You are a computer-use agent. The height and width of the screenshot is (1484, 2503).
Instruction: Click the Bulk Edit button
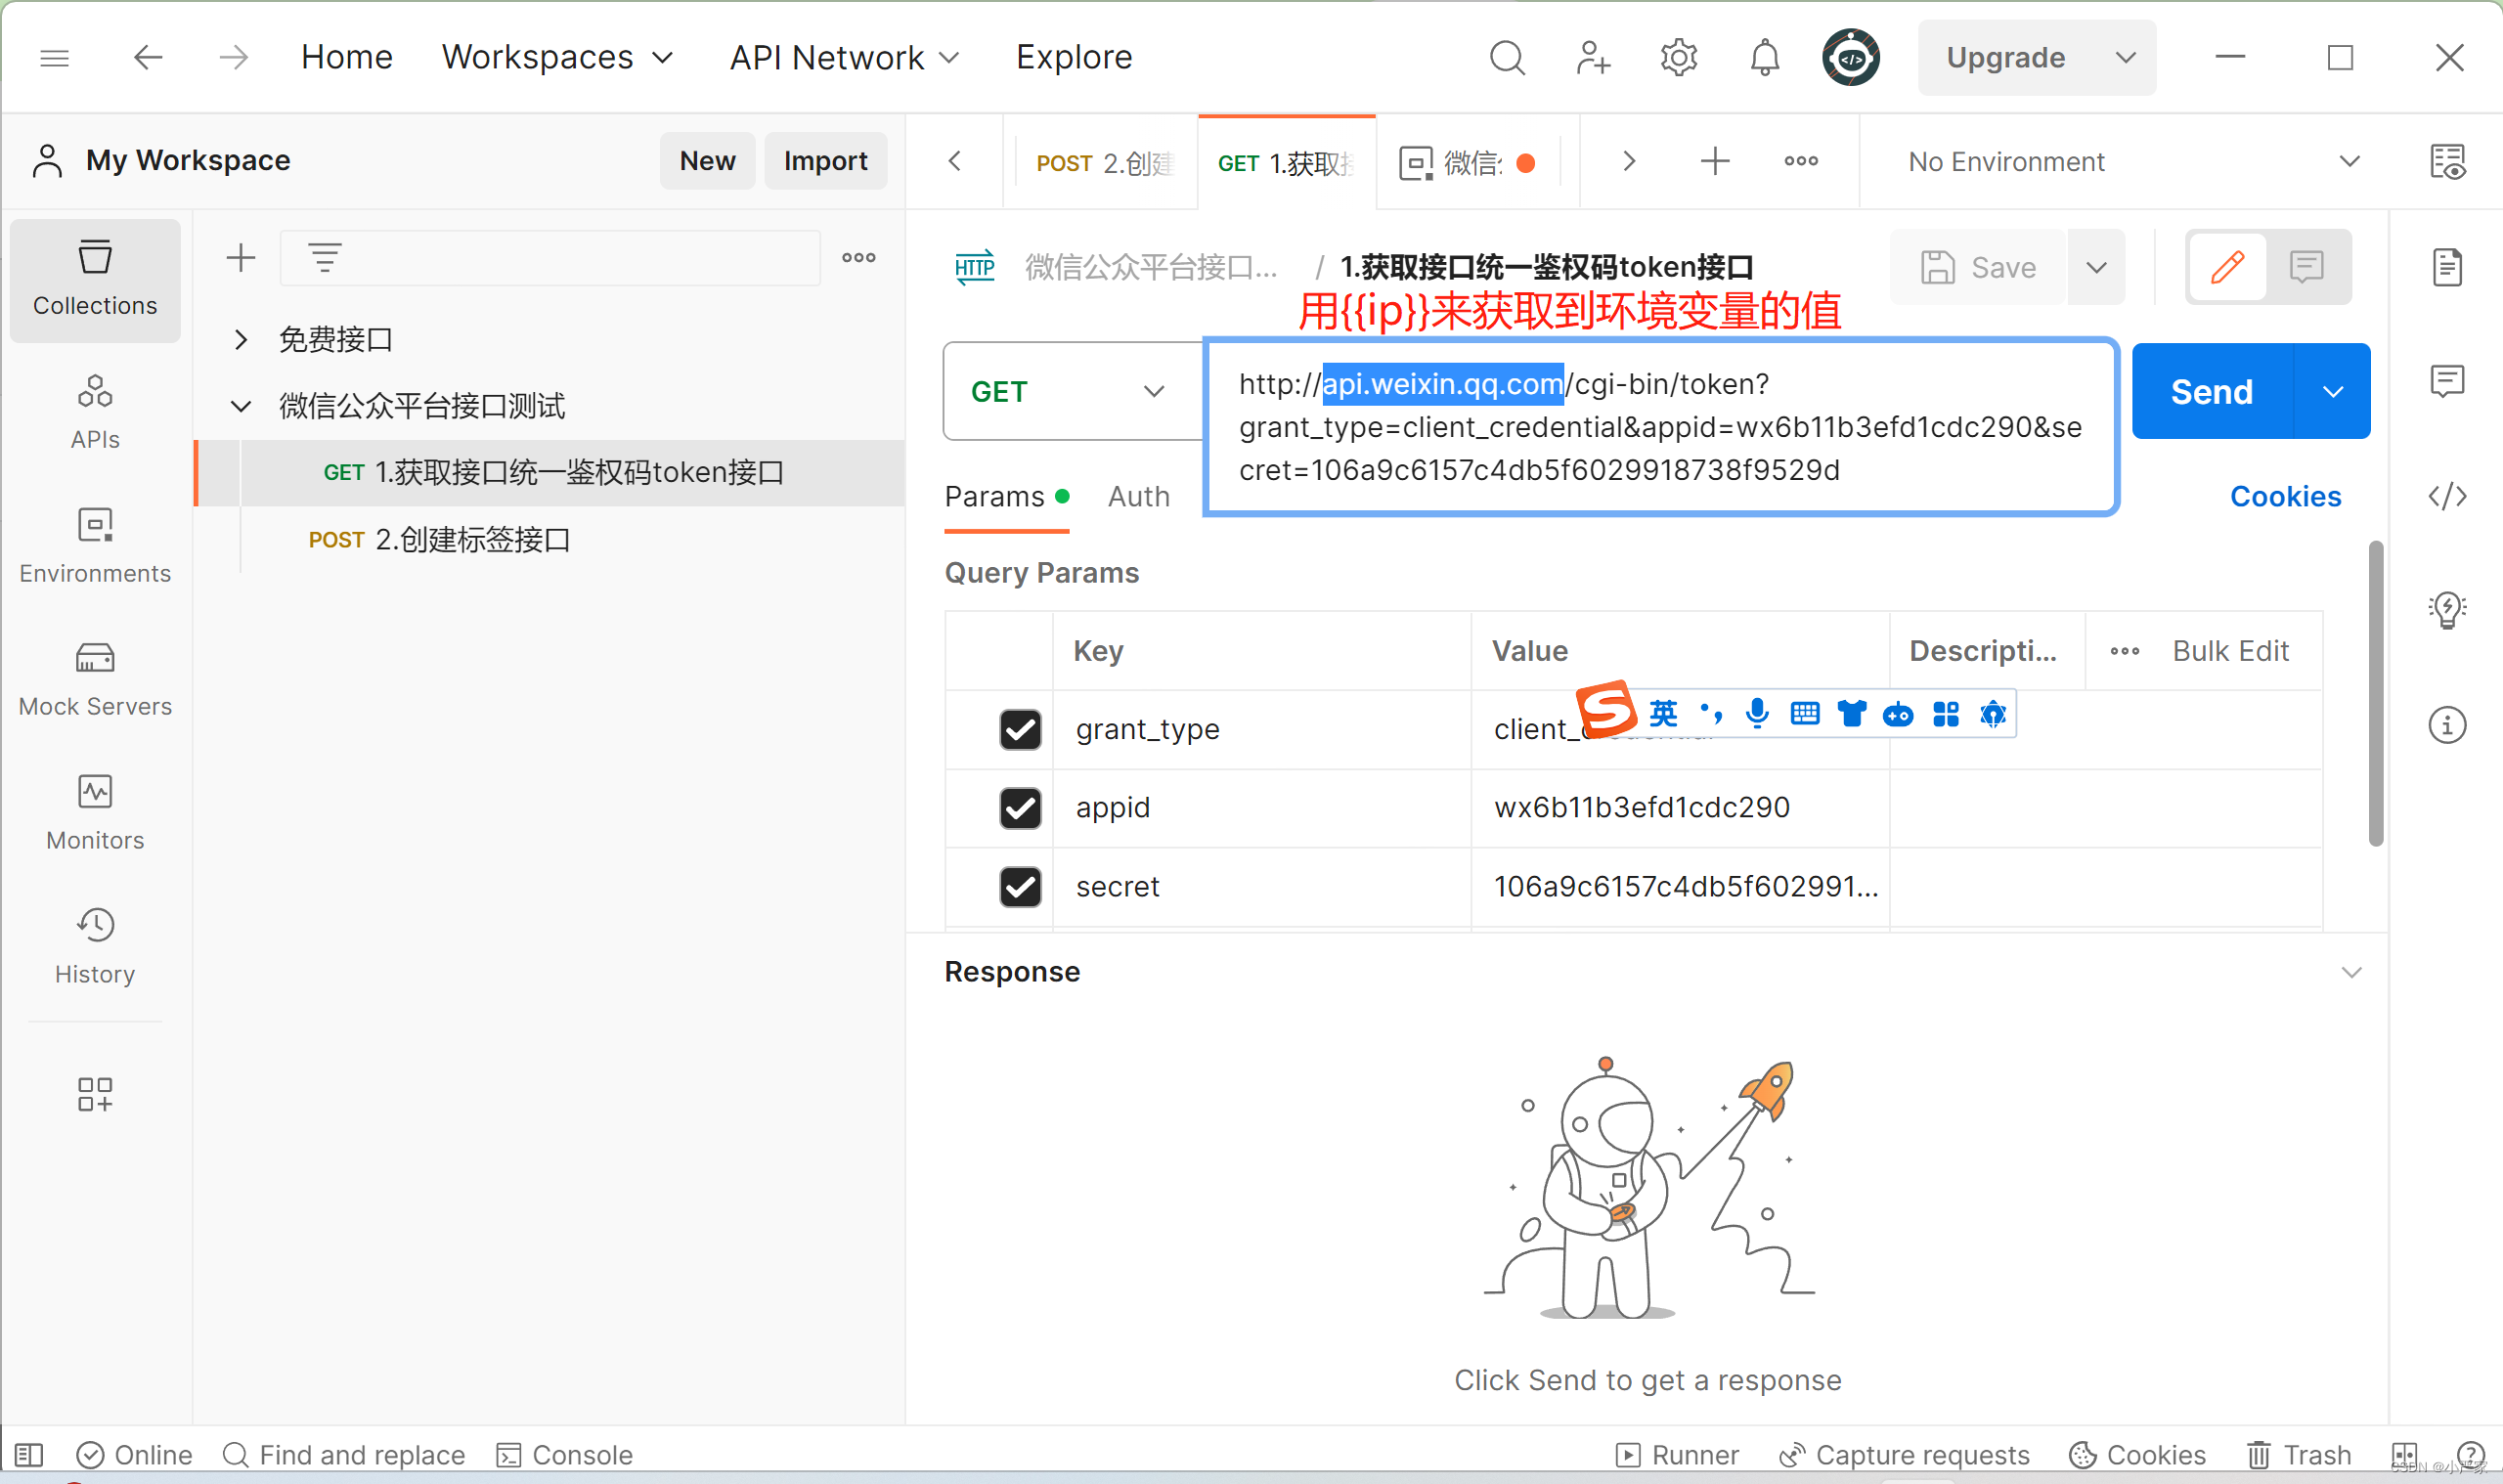tap(2231, 650)
